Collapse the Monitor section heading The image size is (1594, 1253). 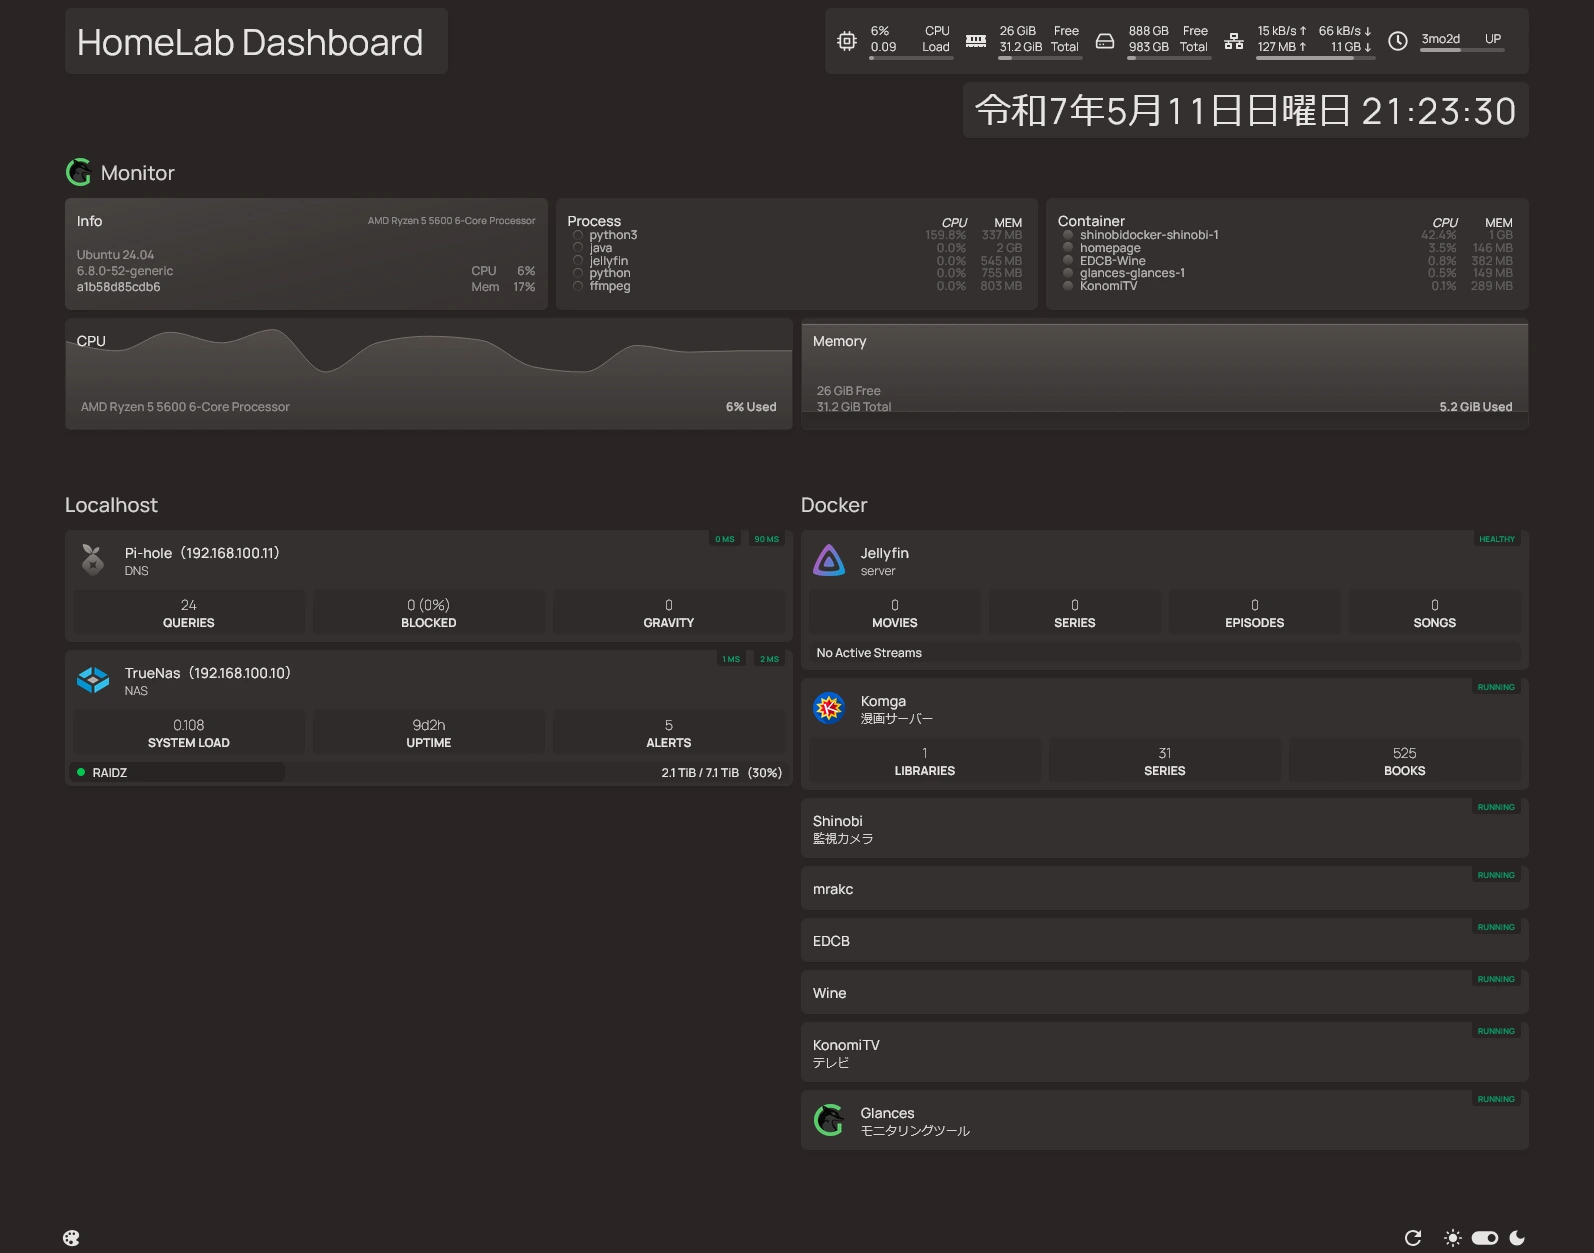coord(138,173)
